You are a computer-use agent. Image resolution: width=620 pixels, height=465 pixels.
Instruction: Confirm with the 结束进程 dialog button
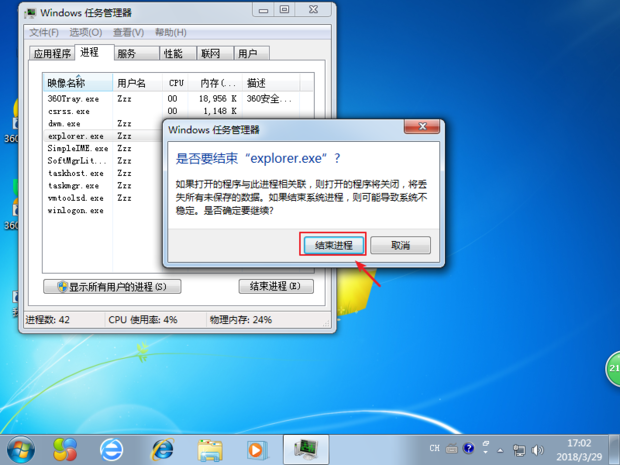333,245
